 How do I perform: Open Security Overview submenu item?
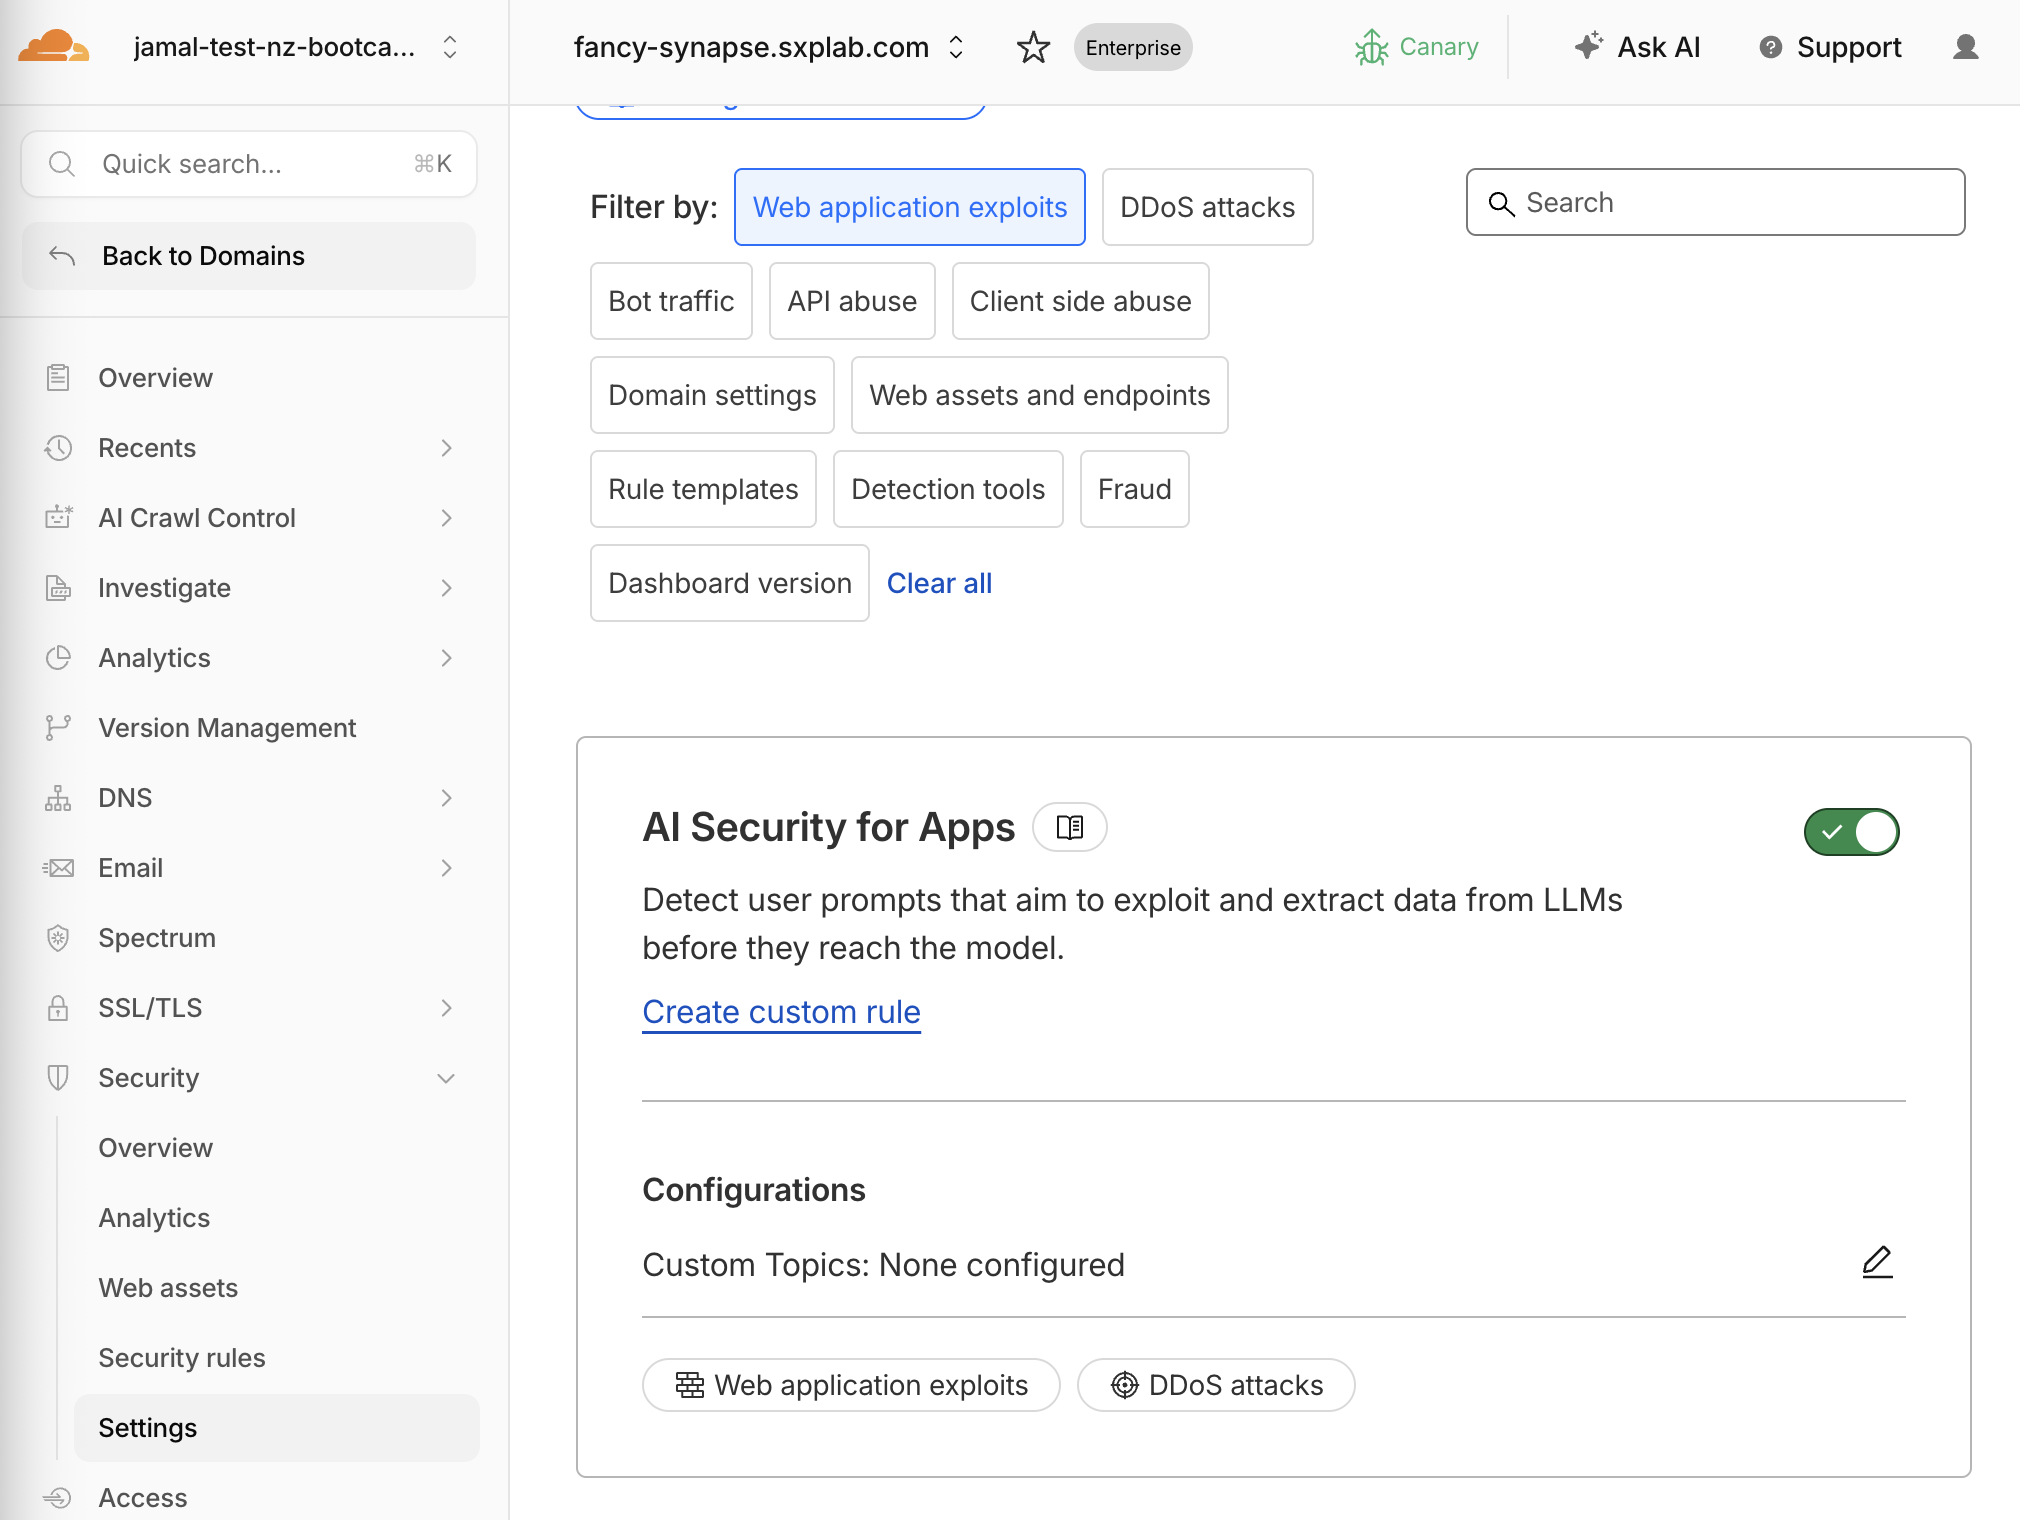[155, 1148]
